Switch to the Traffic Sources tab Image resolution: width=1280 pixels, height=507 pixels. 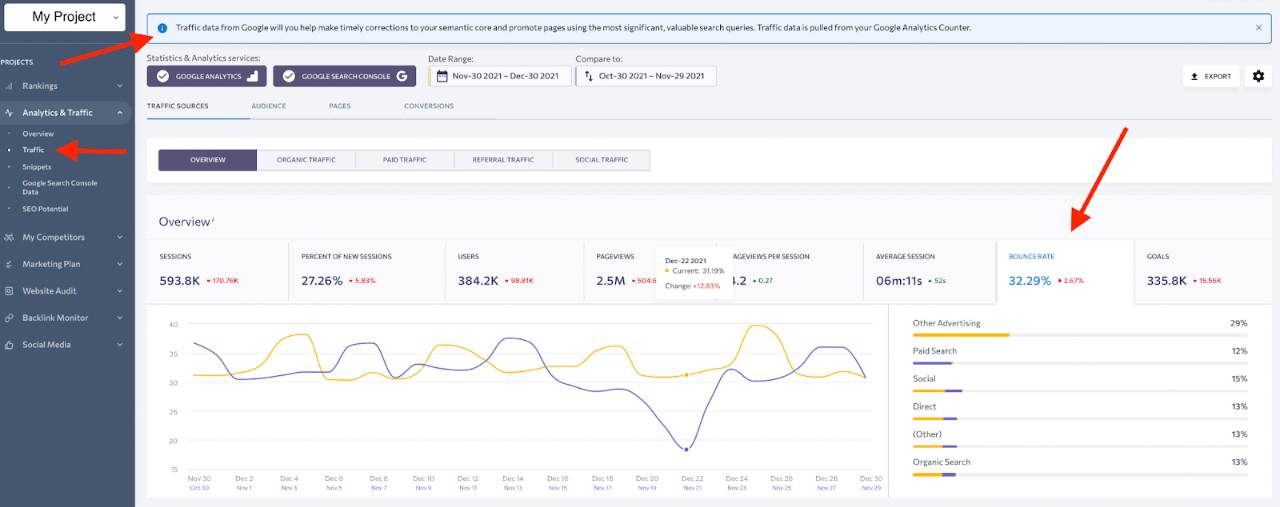pos(178,106)
